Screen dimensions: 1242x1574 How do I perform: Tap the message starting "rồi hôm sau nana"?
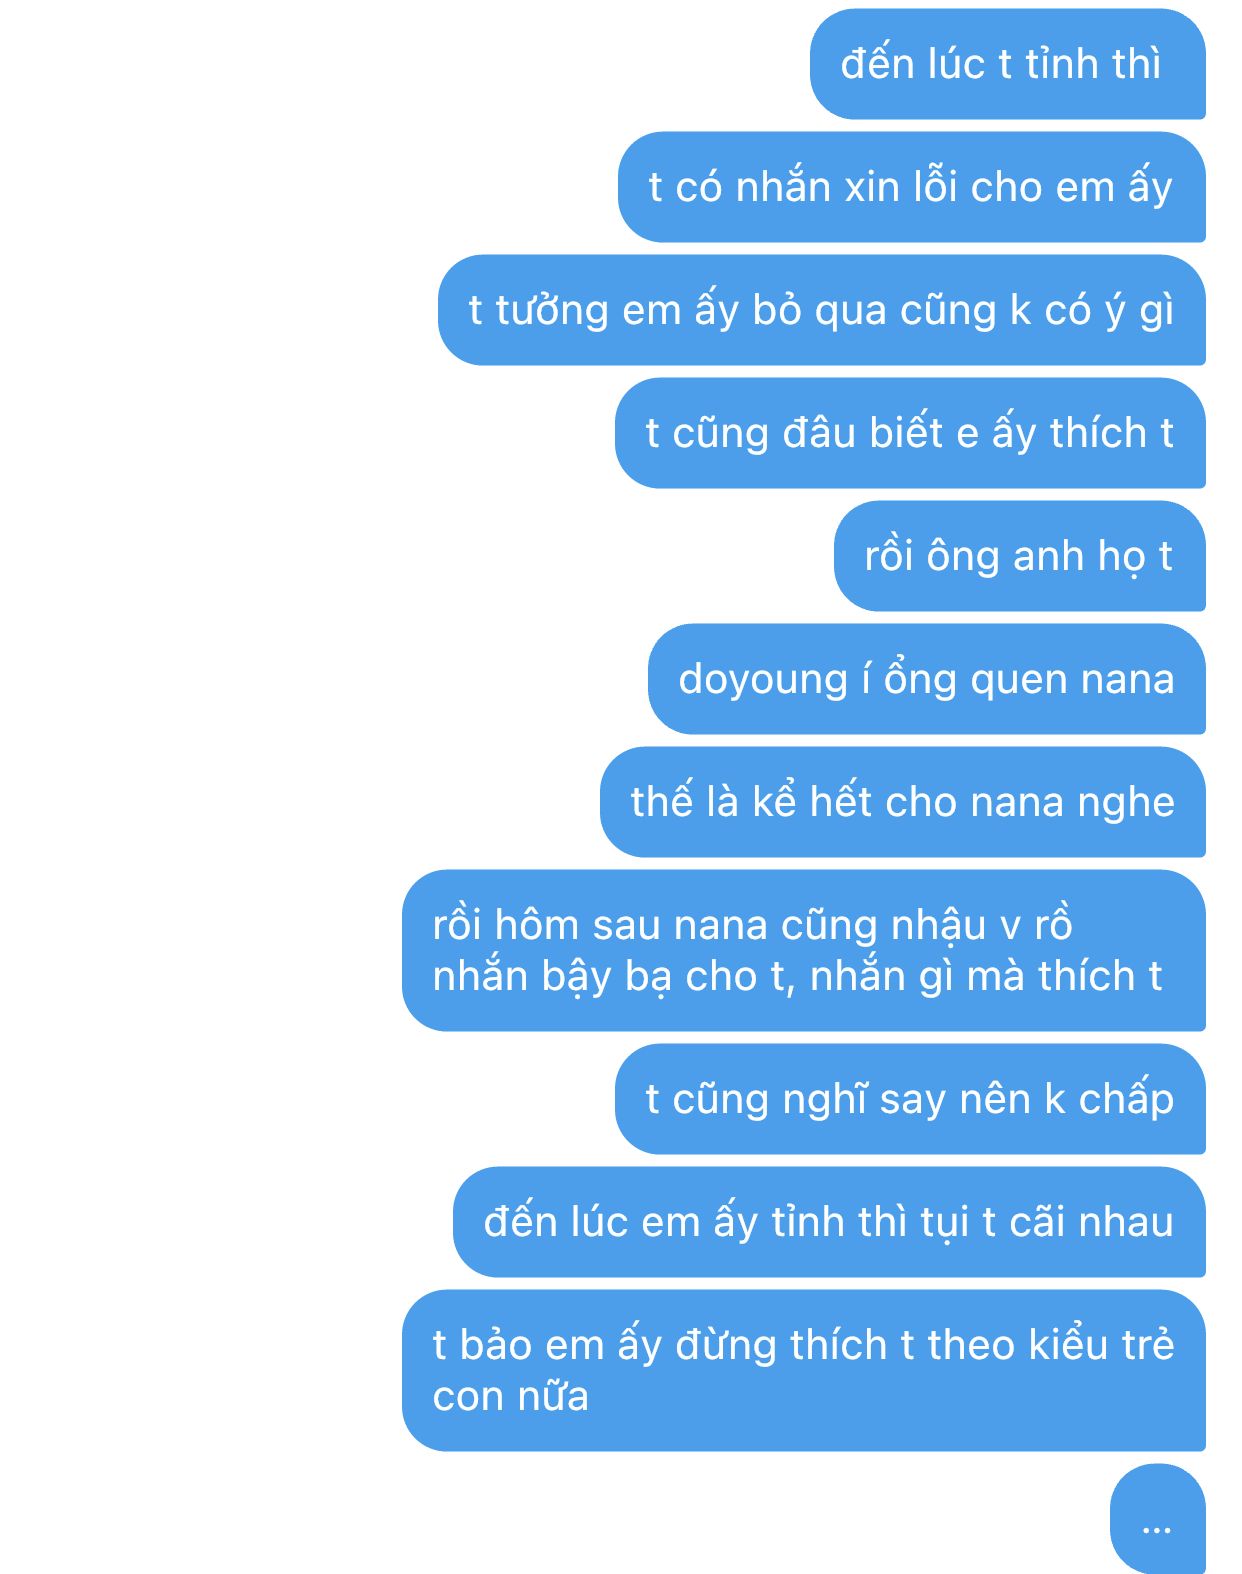click(x=803, y=950)
